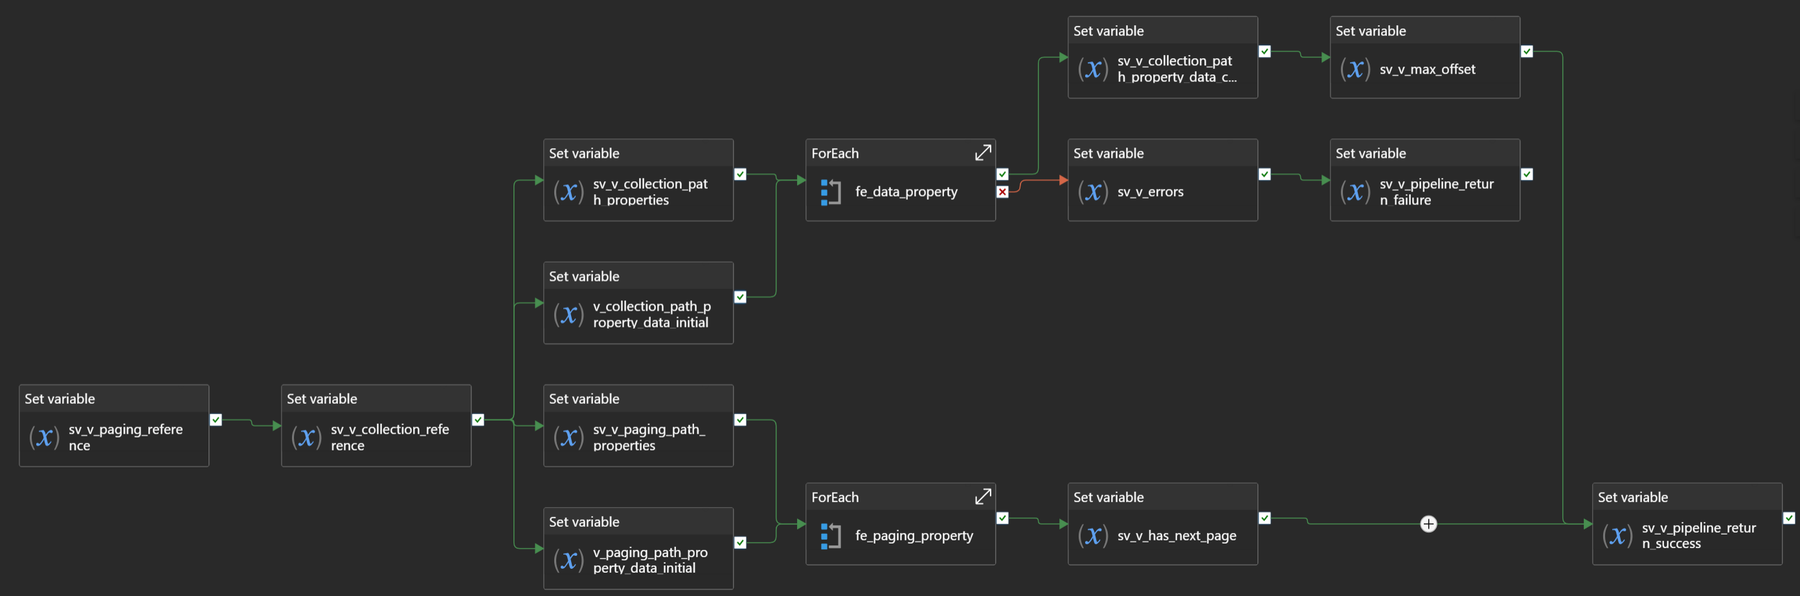Click the variable icon of sv_v_collection_reference
Image resolution: width=1800 pixels, height=596 pixels.
306,437
